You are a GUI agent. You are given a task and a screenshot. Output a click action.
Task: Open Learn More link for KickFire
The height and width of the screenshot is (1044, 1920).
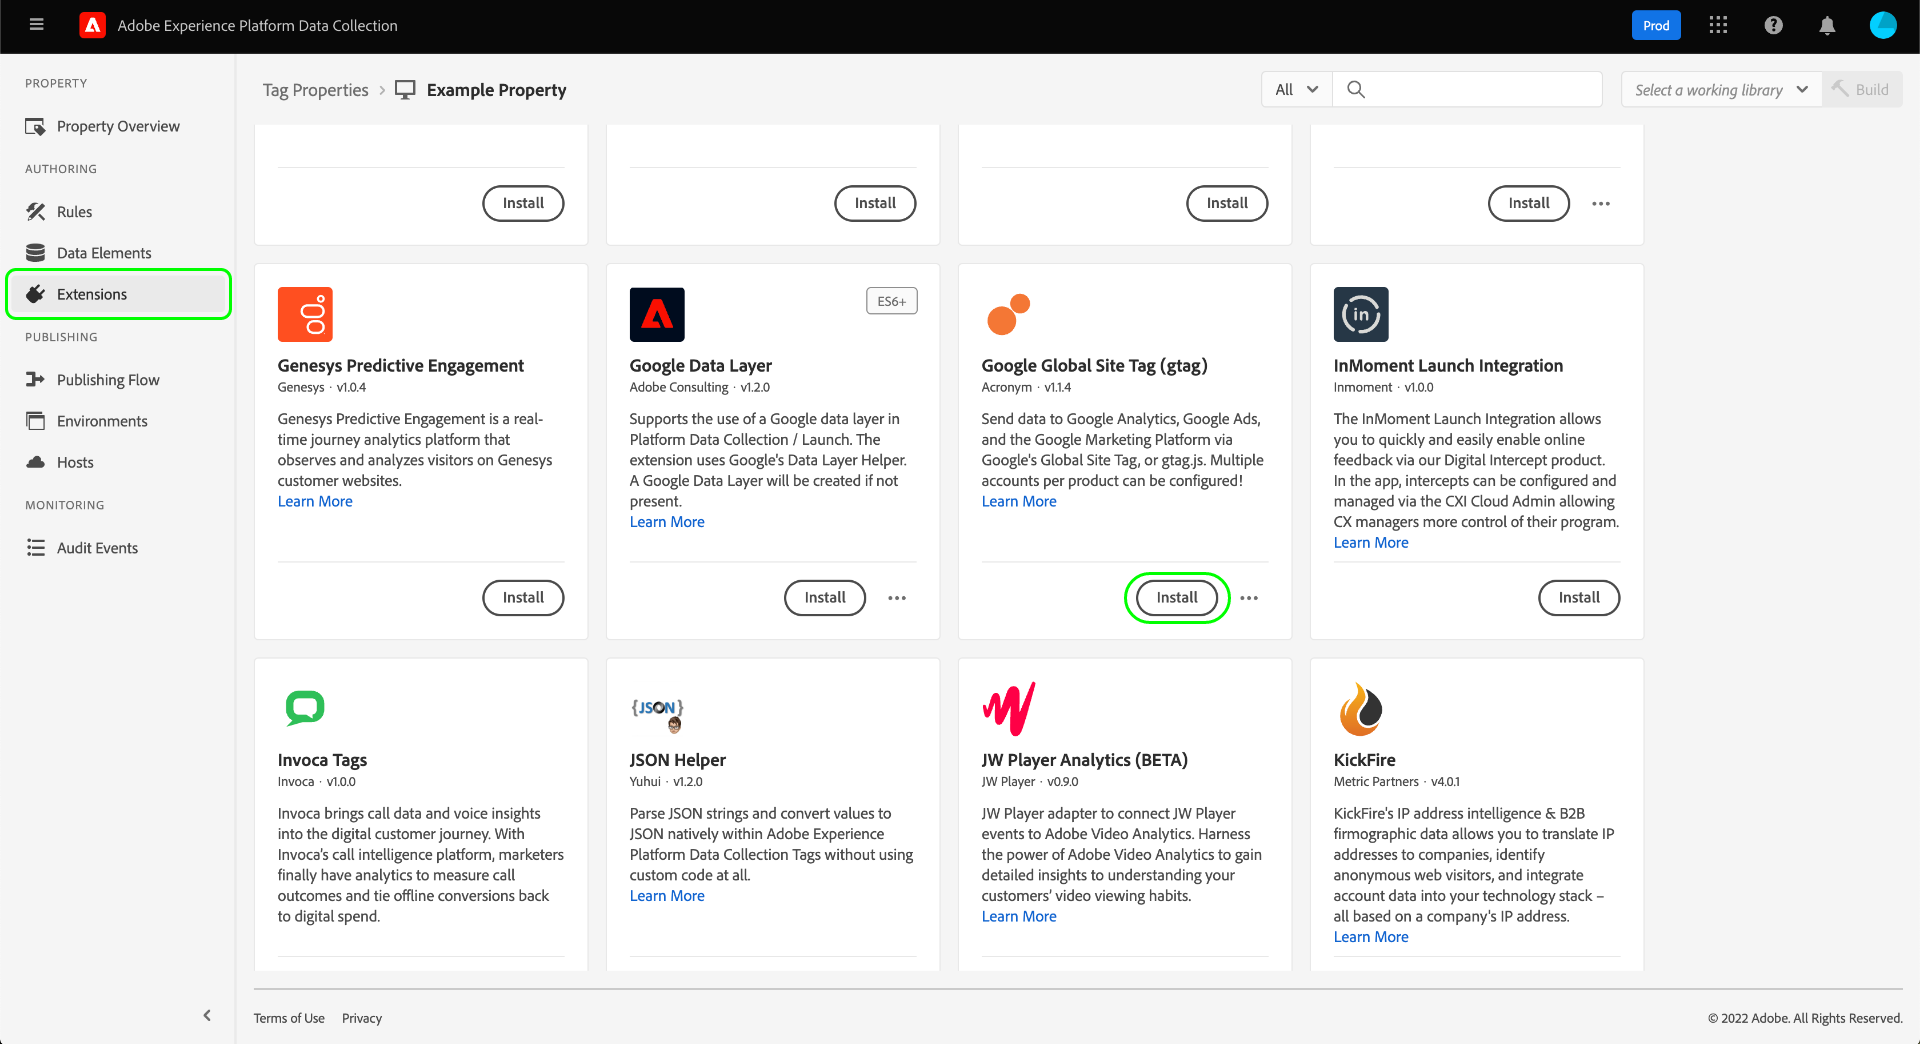[x=1370, y=937]
